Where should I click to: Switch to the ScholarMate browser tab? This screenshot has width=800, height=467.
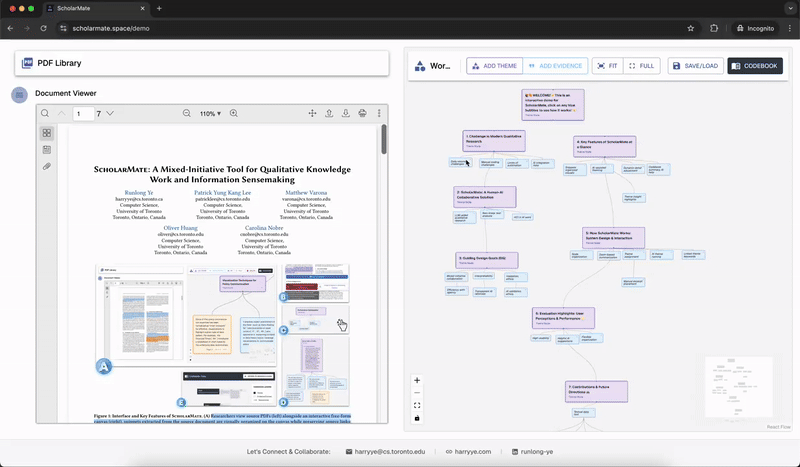[x=85, y=8]
